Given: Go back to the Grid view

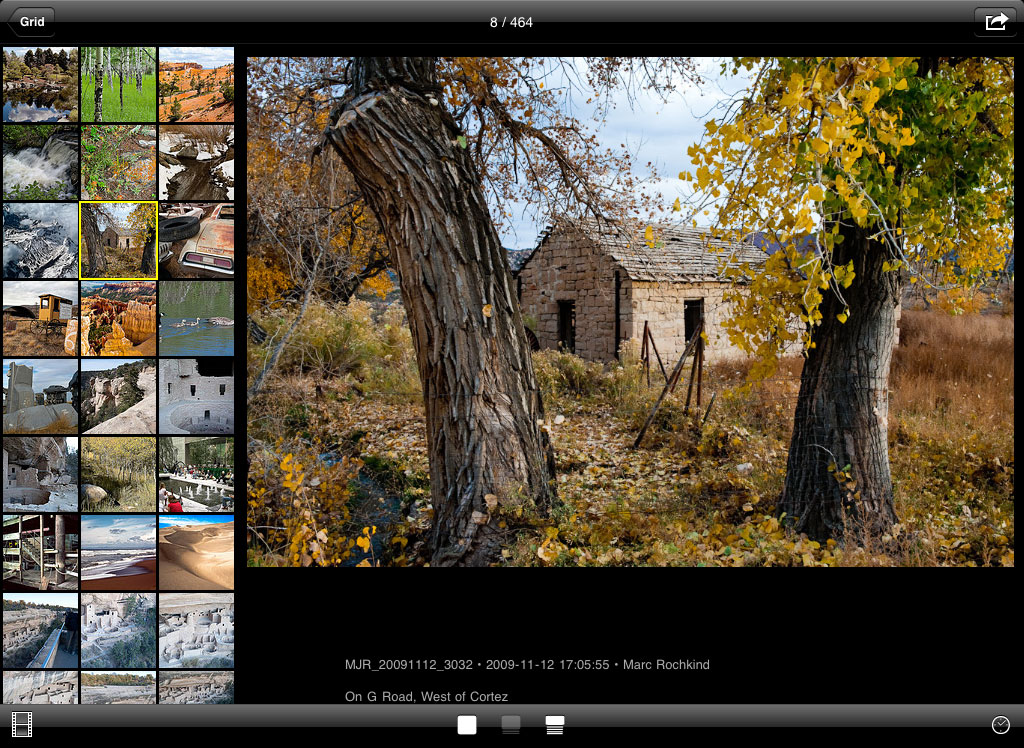Looking at the screenshot, I should [31, 22].
